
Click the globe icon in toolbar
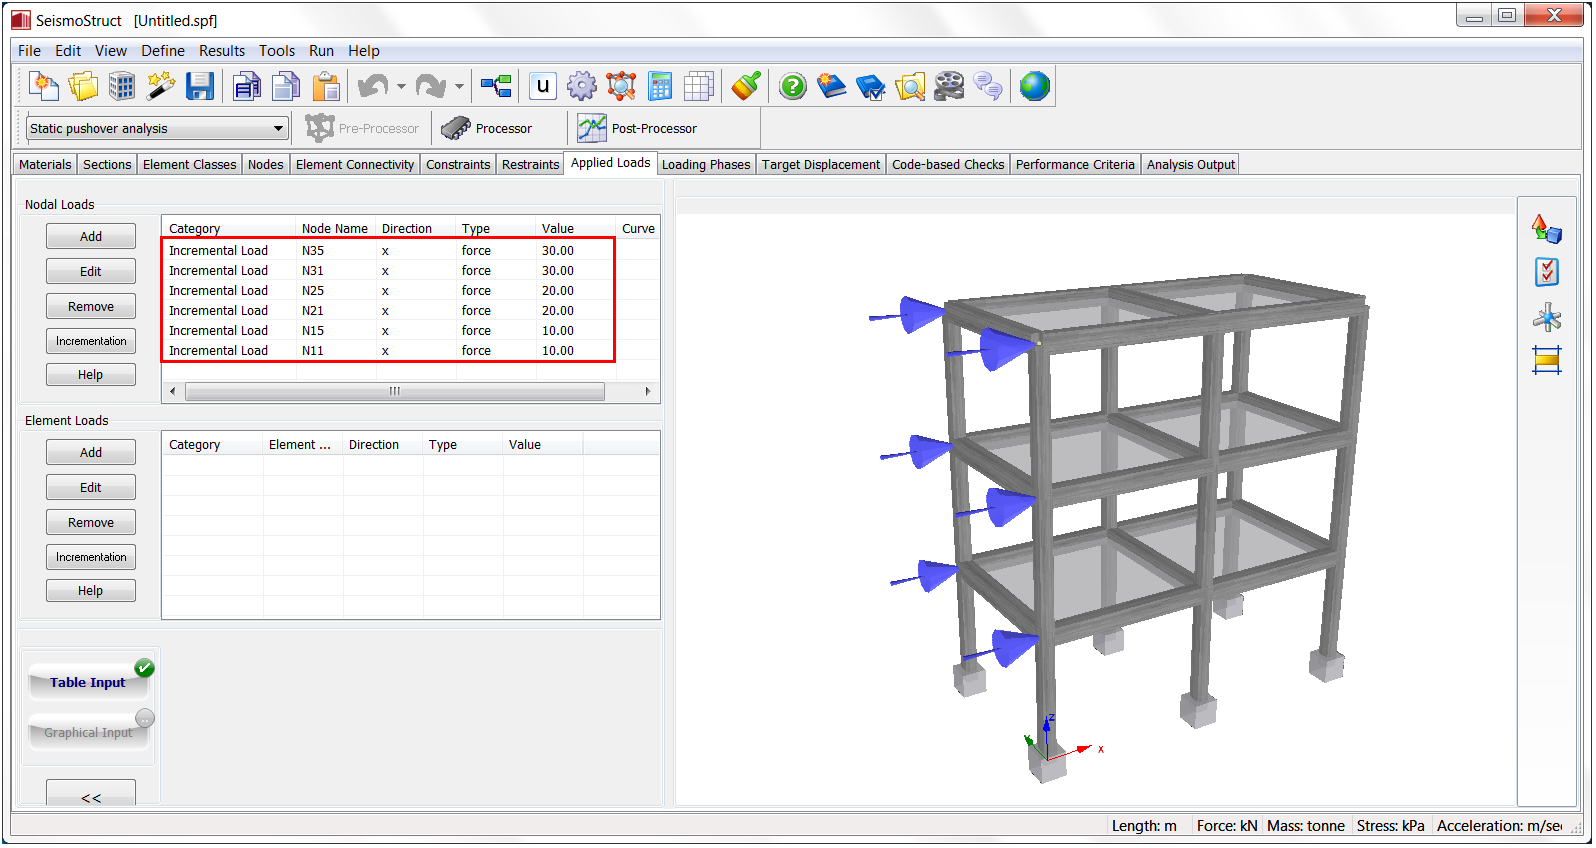[1034, 87]
